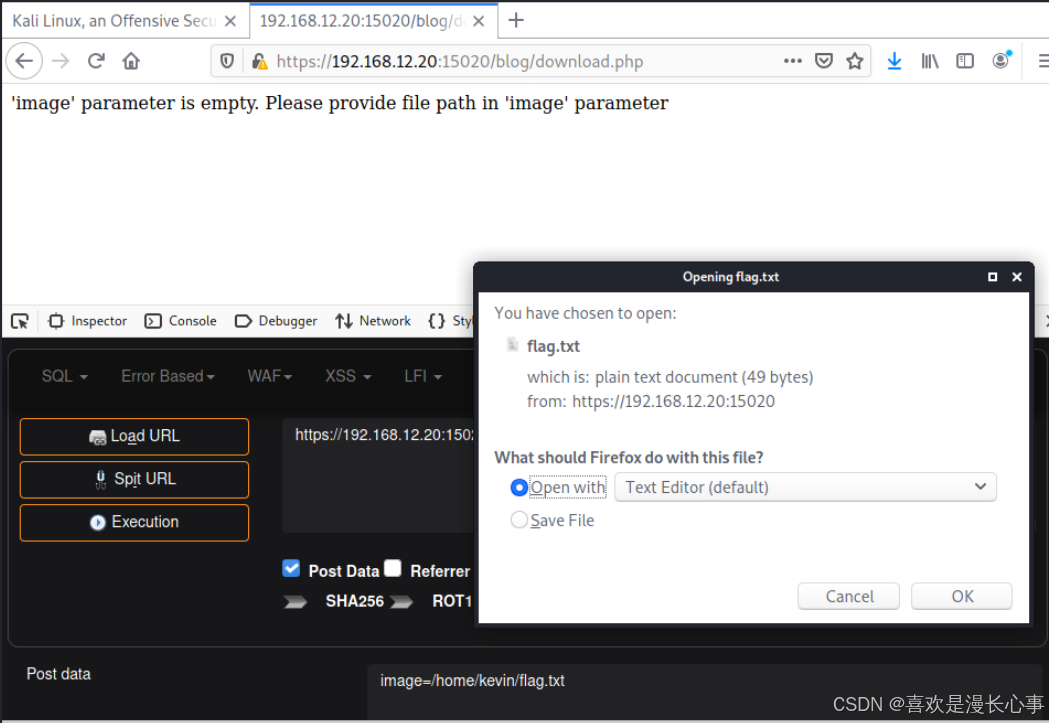Click the text file icon beside flag.txt
The width and height of the screenshot is (1049, 723).
tap(512, 344)
